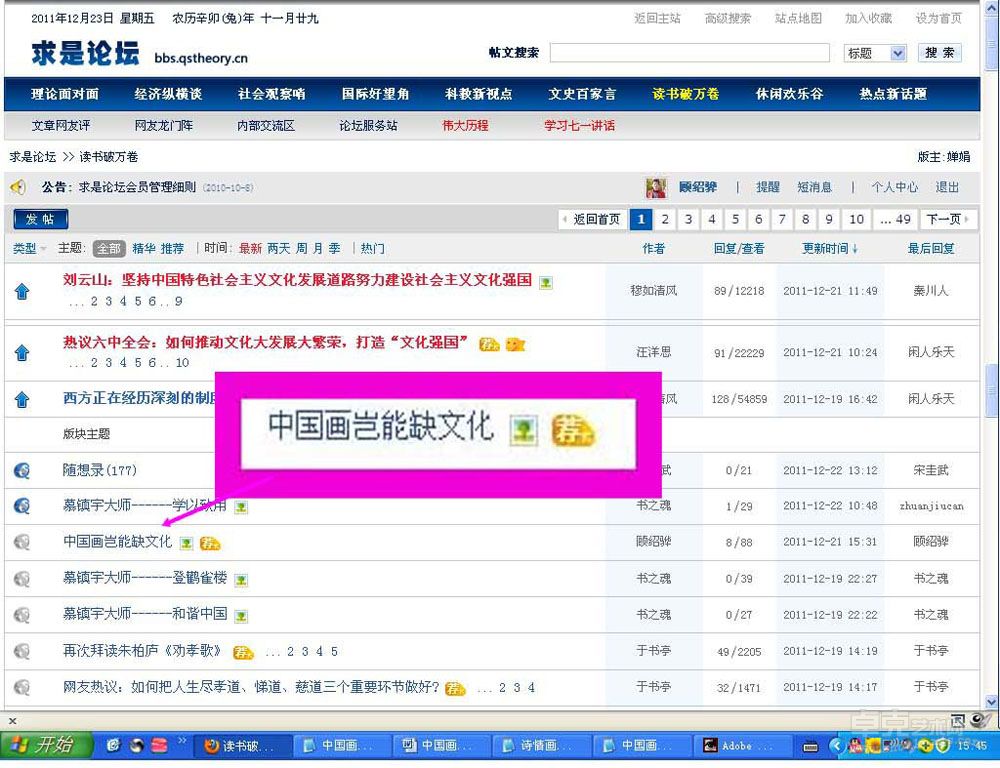The width and height of the screenshot is (1000, 768).
Task: Open 学习七一讲话 sub-navigation item
Action: [579, 126]
